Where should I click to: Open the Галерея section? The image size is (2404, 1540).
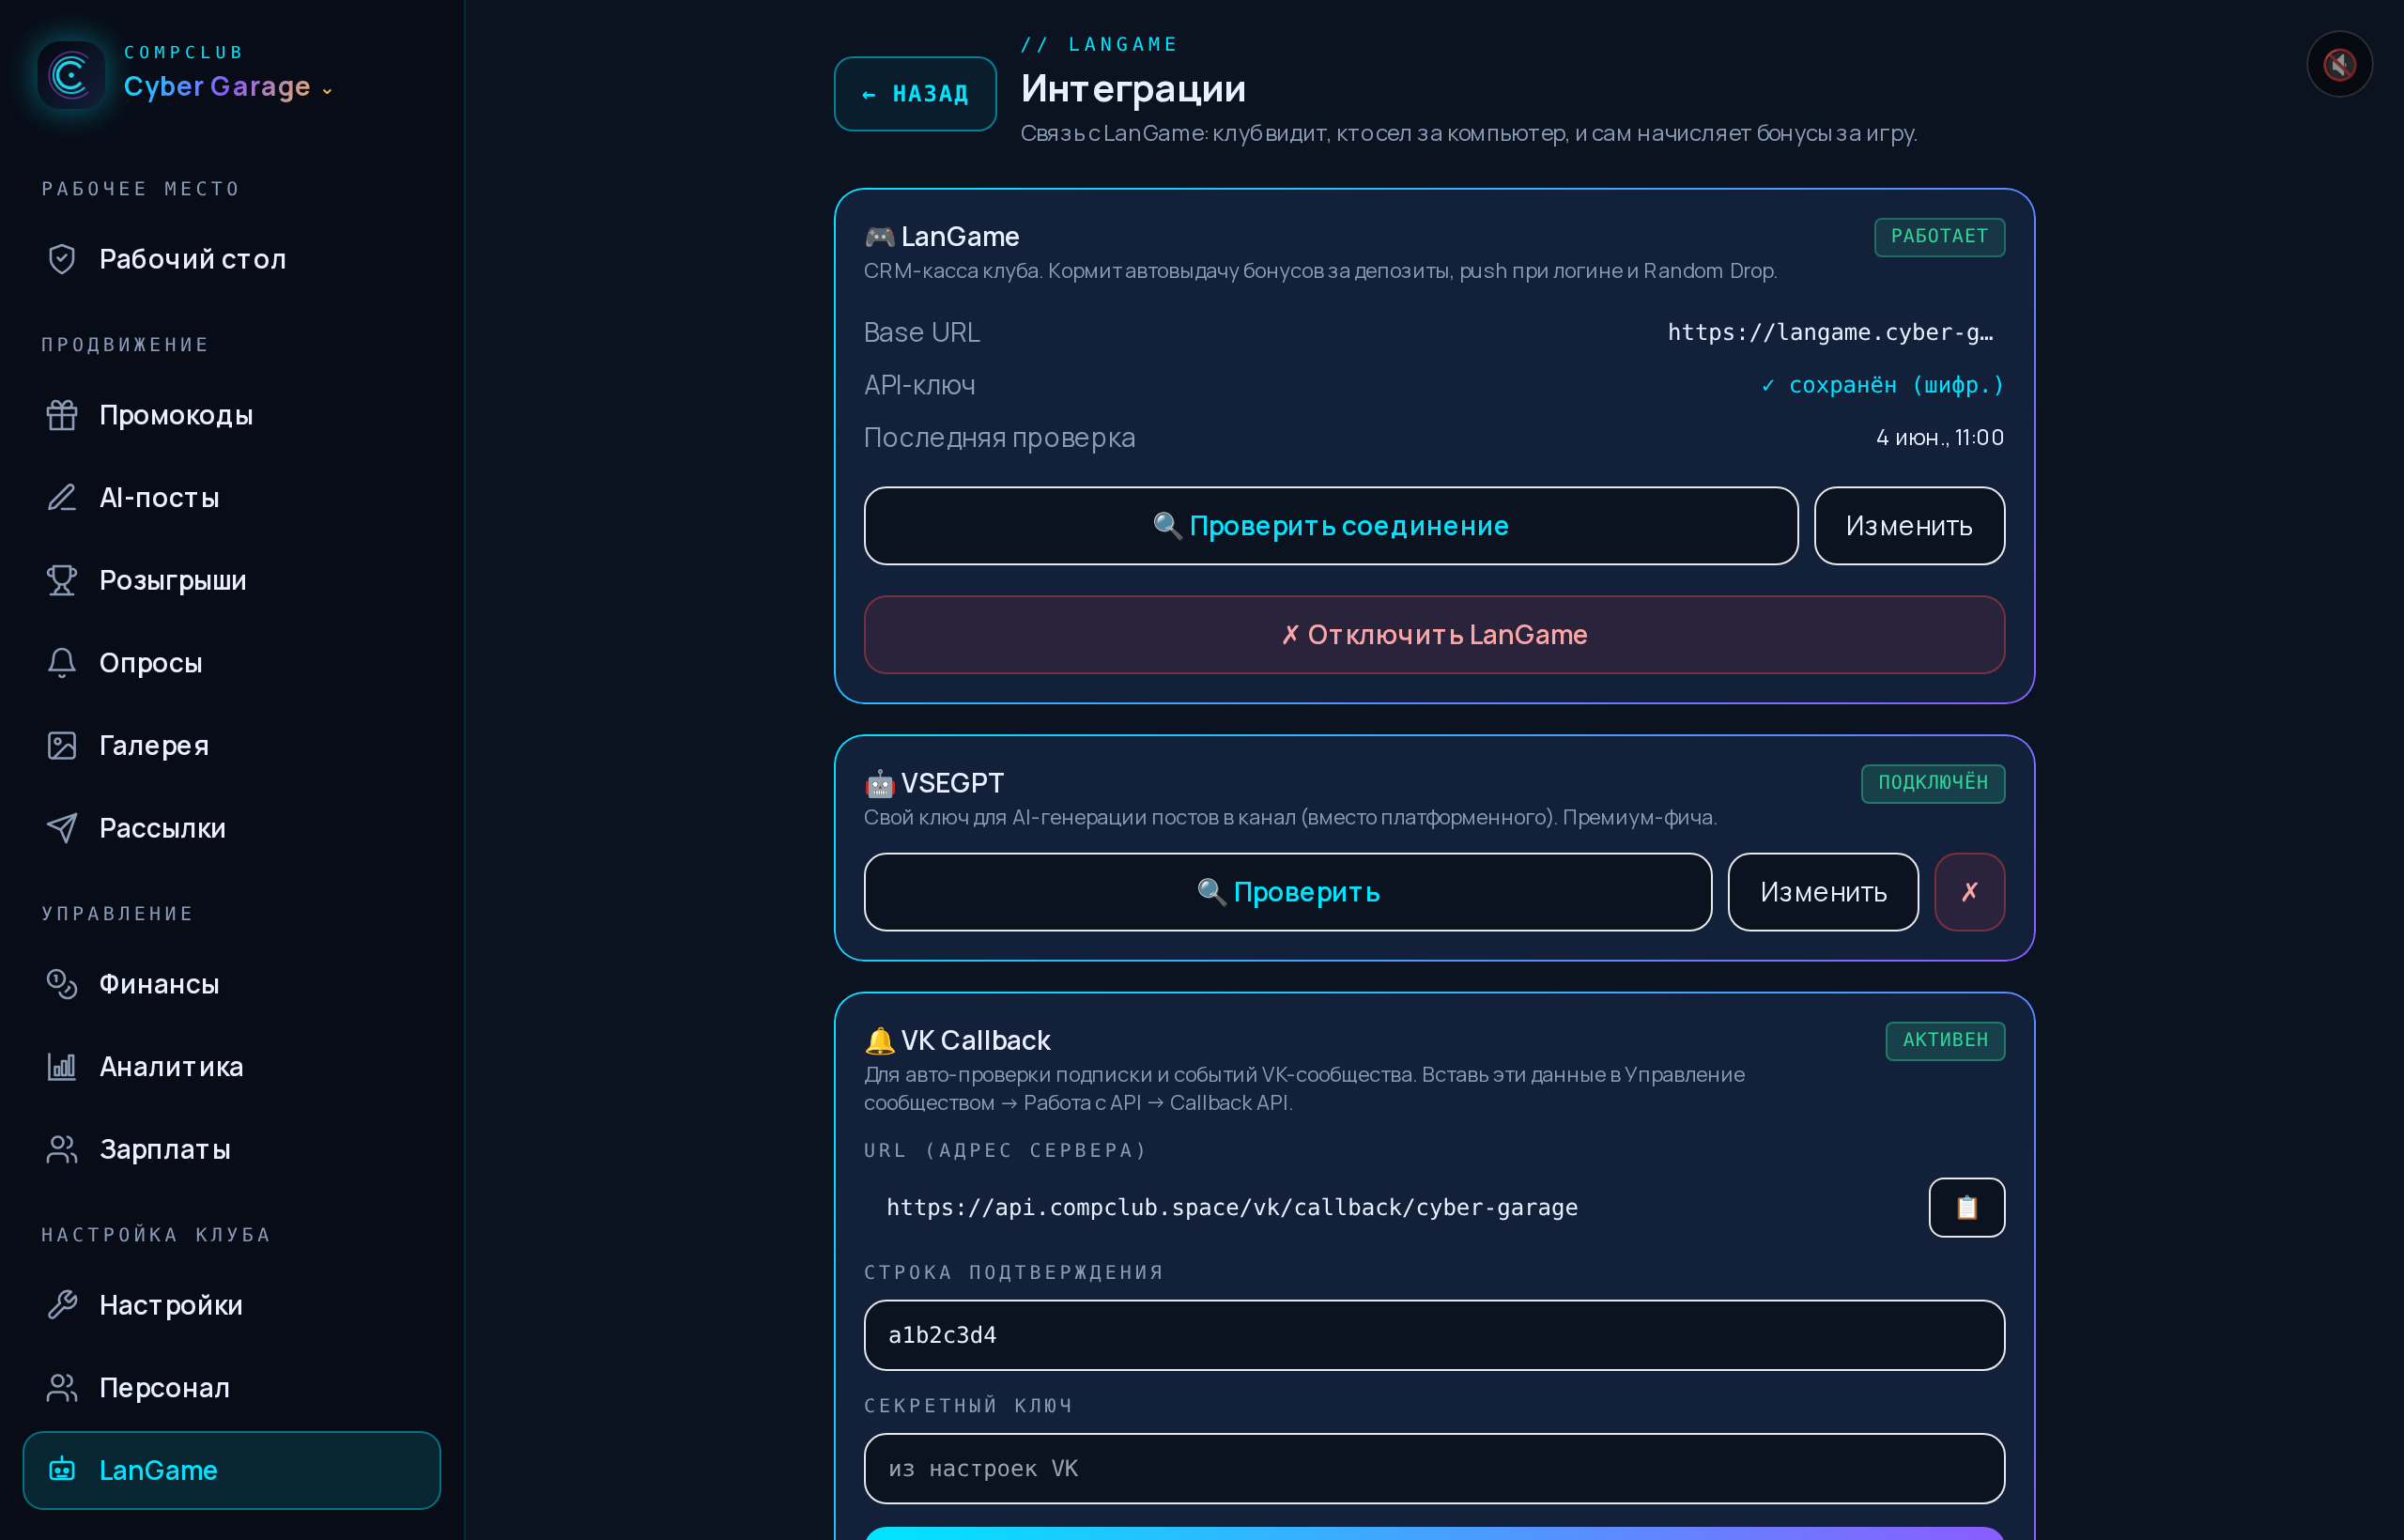(232, 746)
